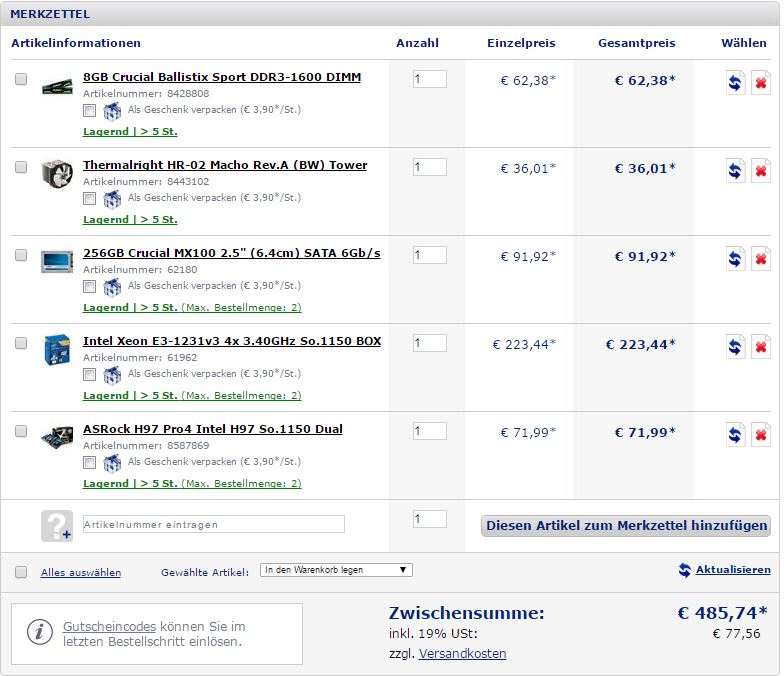This screenshot has height=676, width=784.
Task: Click the info icon beside Gutscheincodes
Action: click(x=40, y=632)
